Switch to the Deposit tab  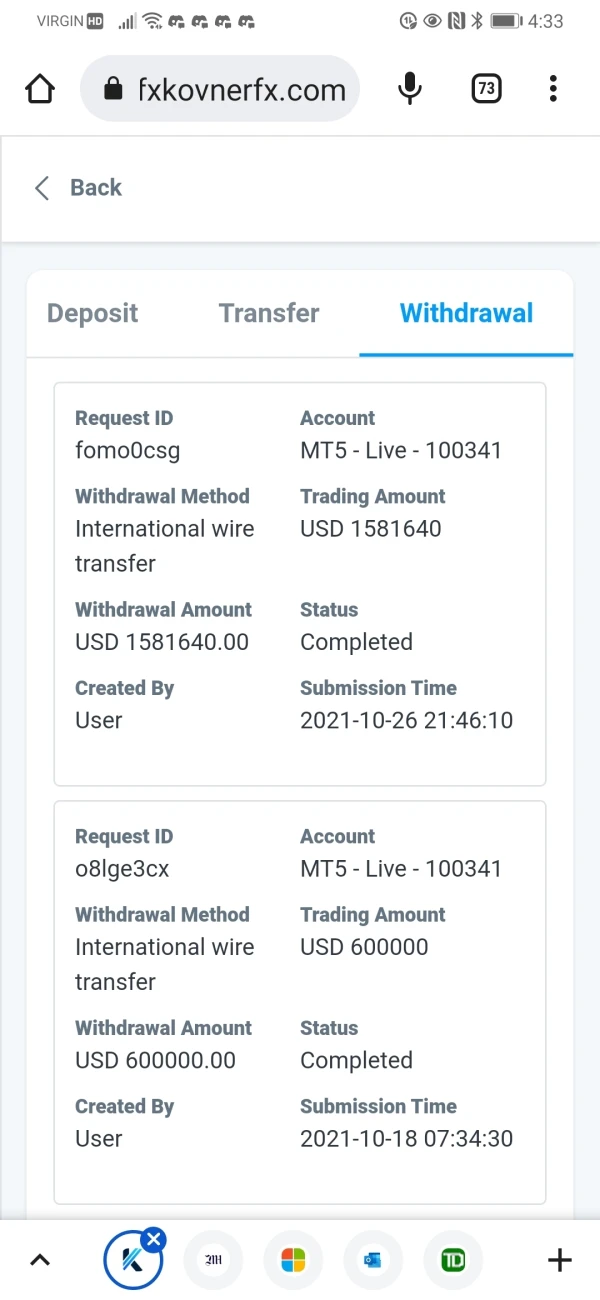pyautogui.click(x=93, y=313)
